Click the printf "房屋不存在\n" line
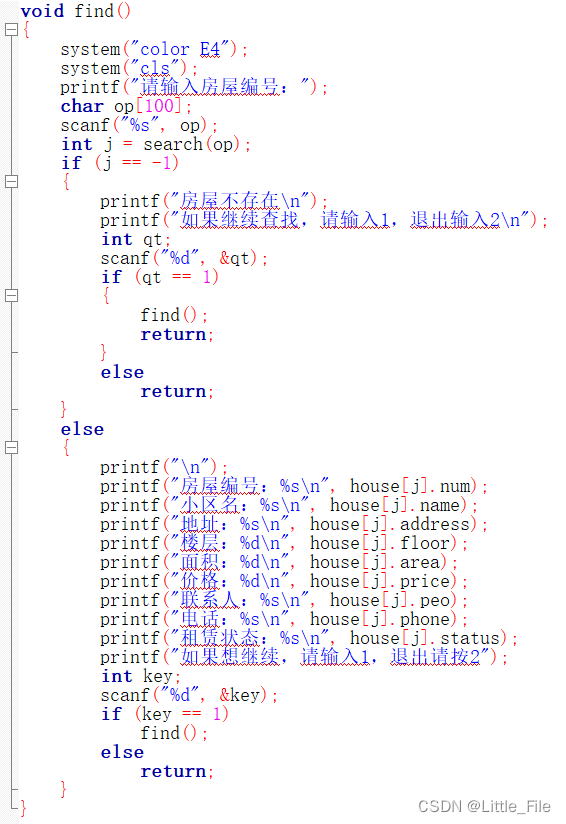The height and width of the screenshot is (824, 566). (214, 201)
